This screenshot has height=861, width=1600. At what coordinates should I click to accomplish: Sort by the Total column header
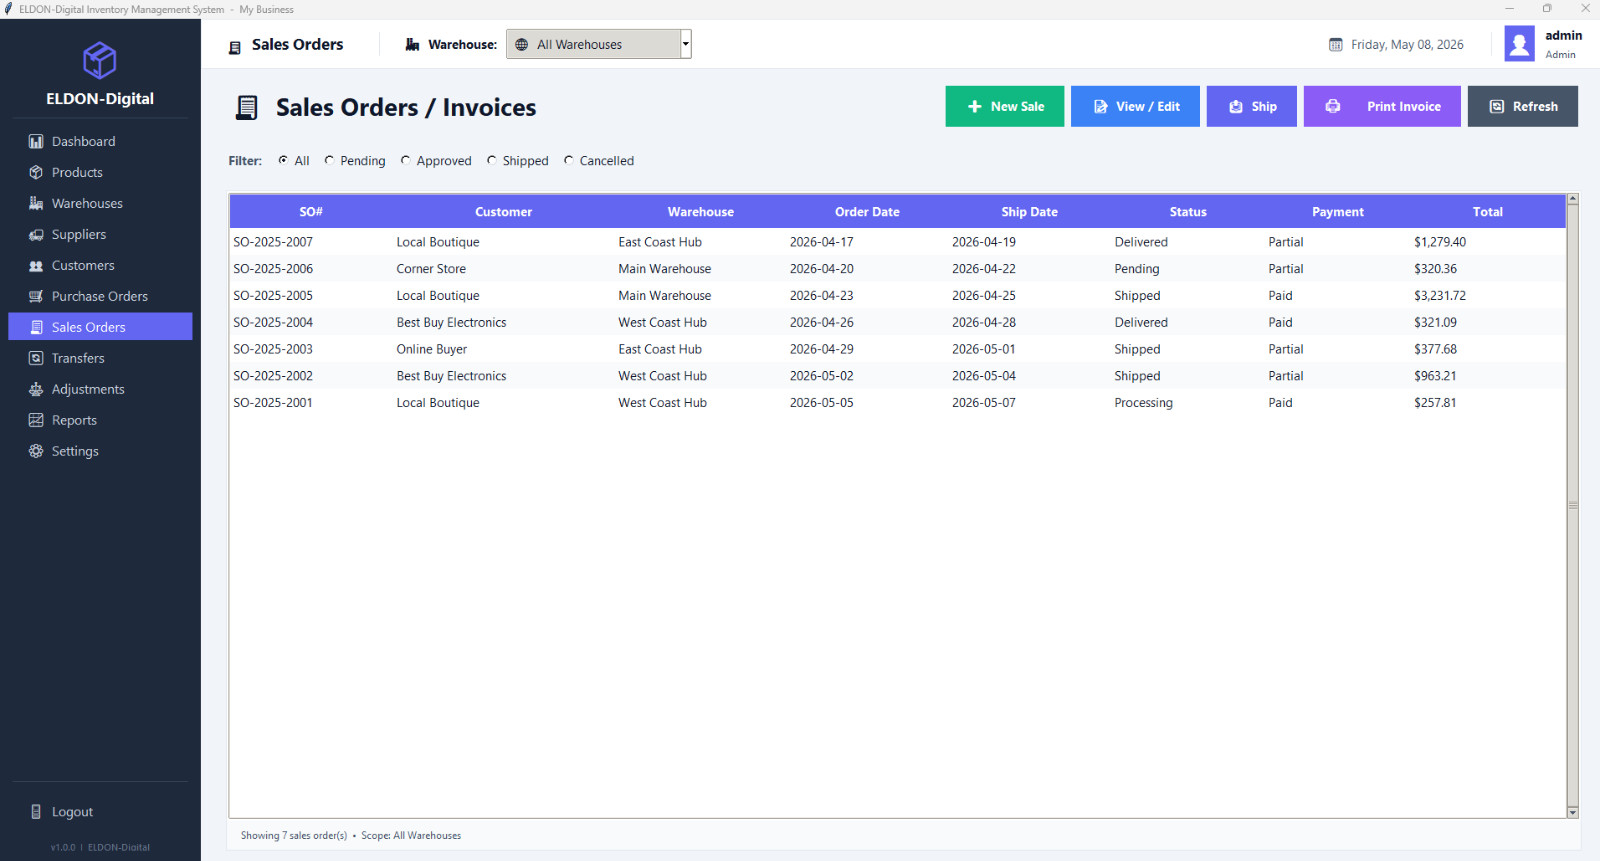tap(1487, 212)
